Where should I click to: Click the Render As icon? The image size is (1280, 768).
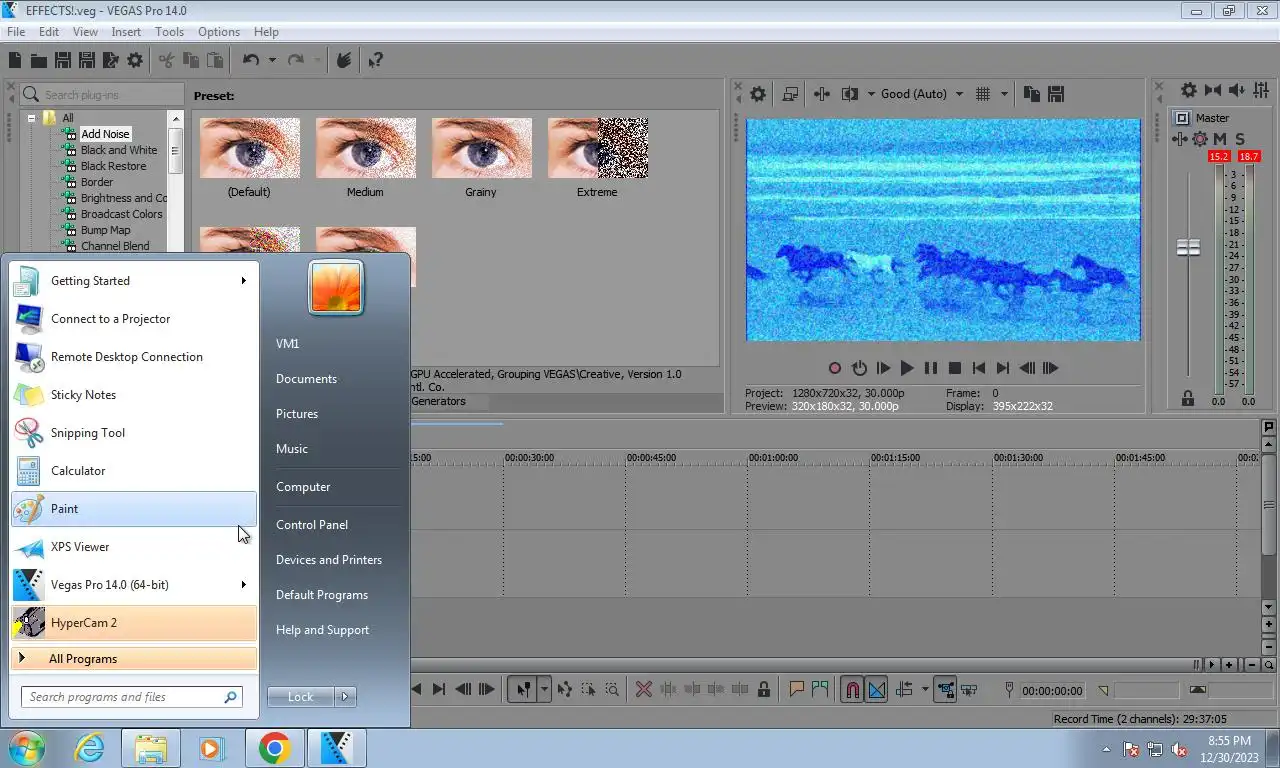coord(110,61)
